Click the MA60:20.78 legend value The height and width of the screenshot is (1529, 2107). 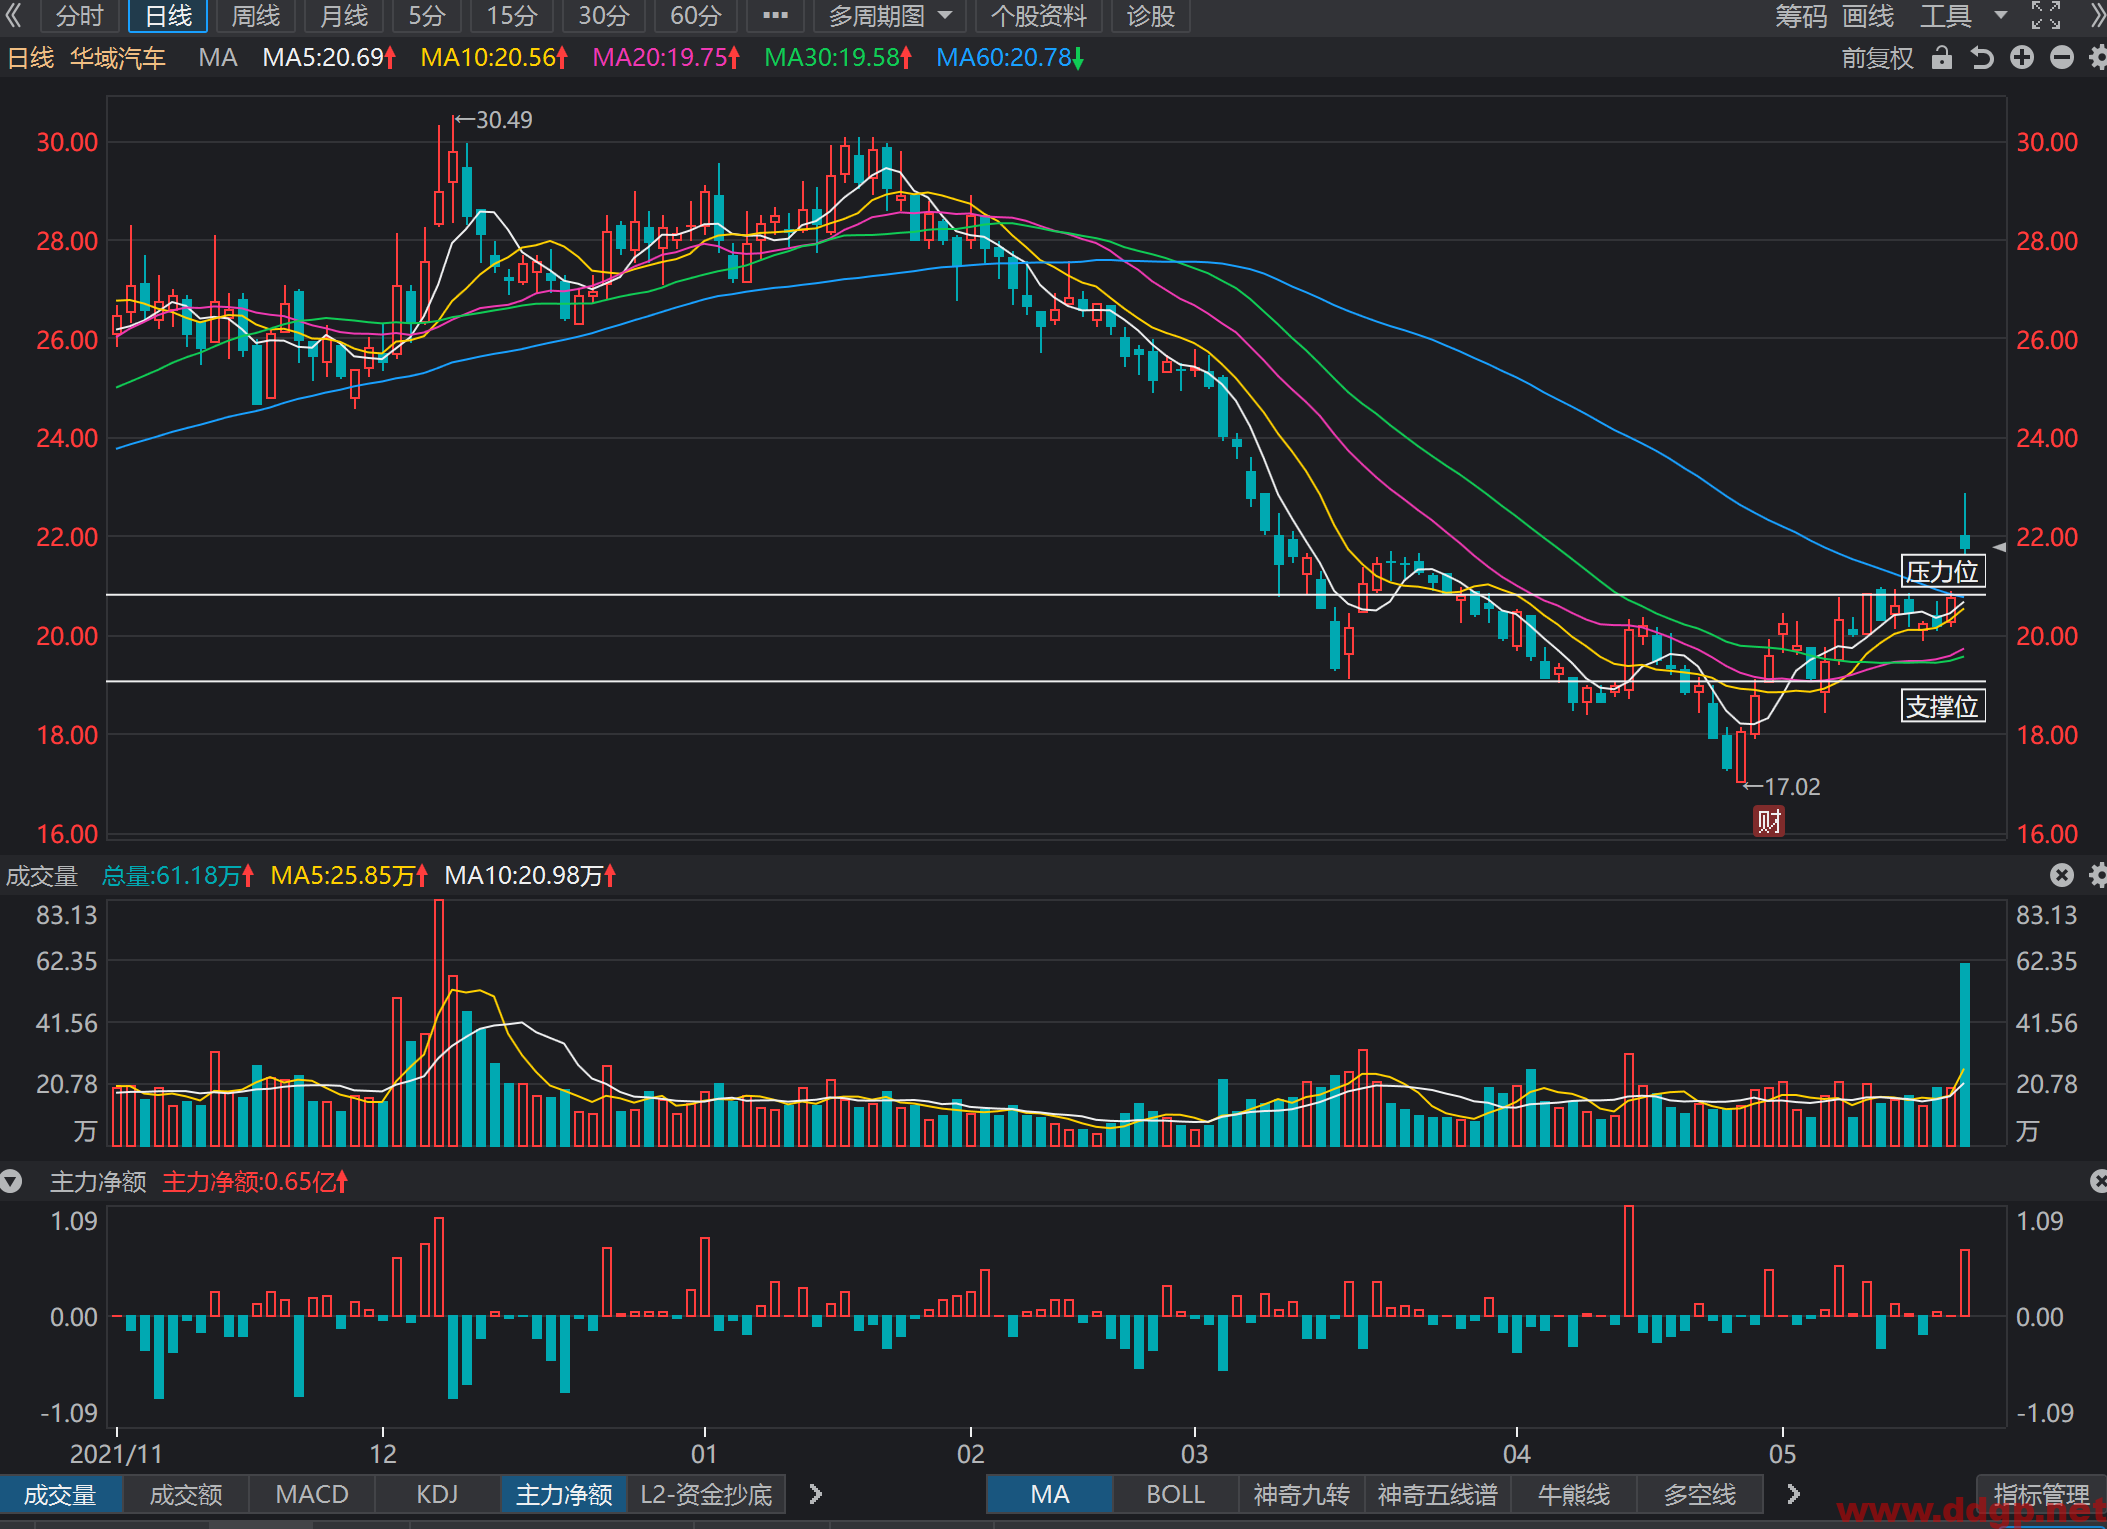pyautogui.click(x=1010, y=58)
